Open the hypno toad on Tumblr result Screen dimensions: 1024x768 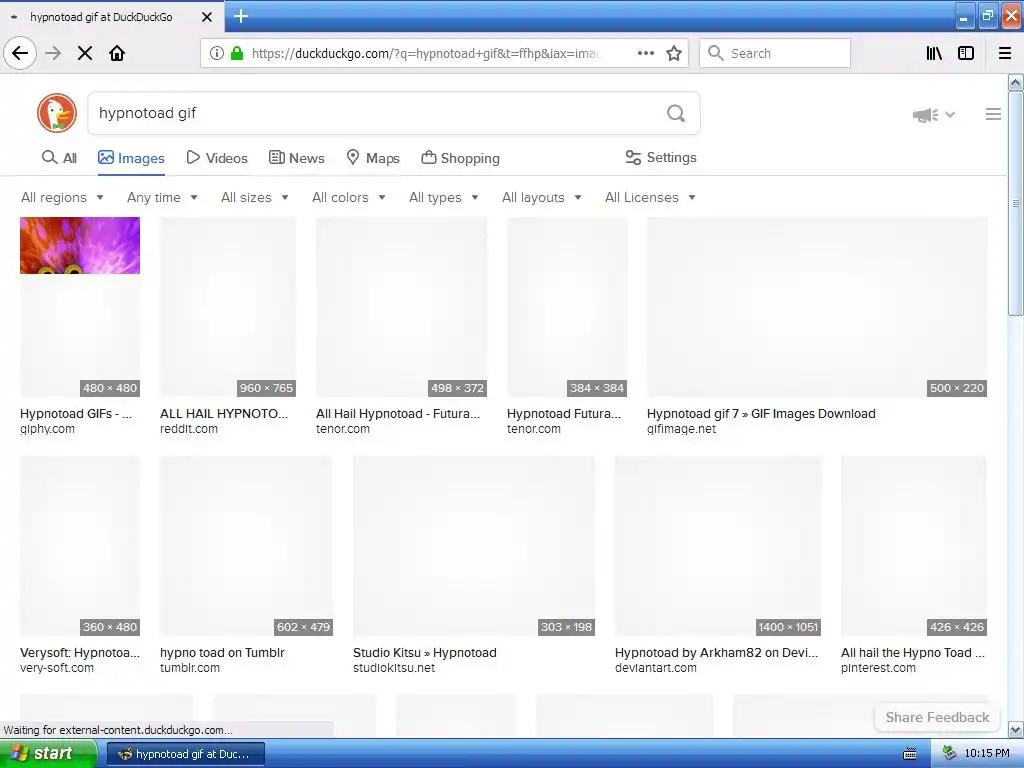(222, 652)
